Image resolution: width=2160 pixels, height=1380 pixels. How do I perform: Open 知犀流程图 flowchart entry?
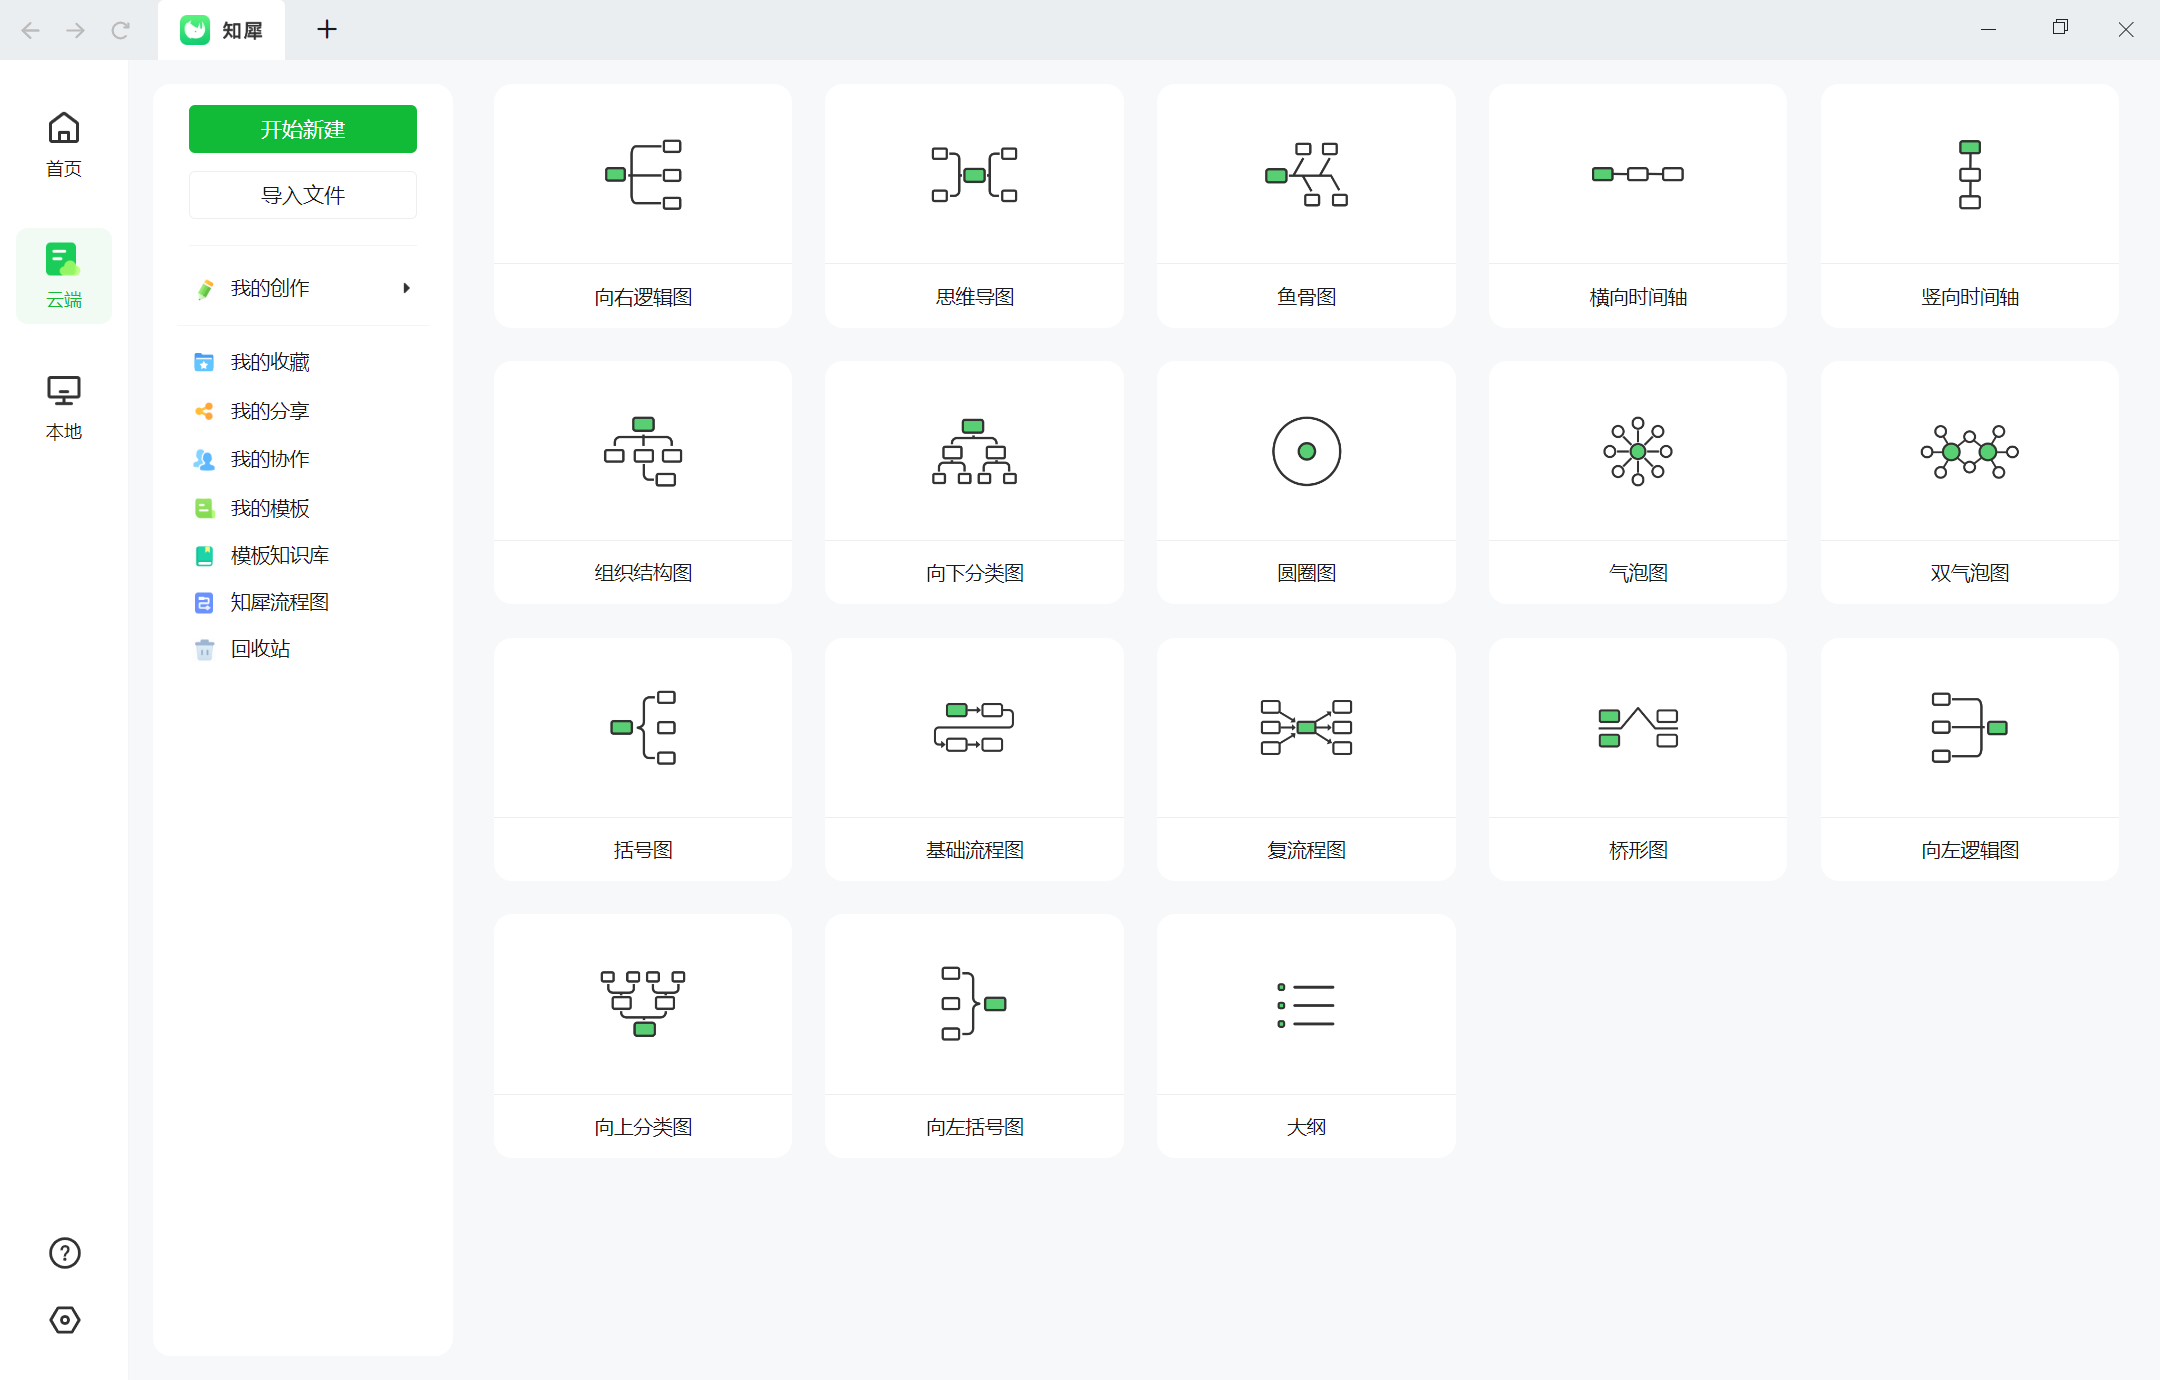(280, 602)
